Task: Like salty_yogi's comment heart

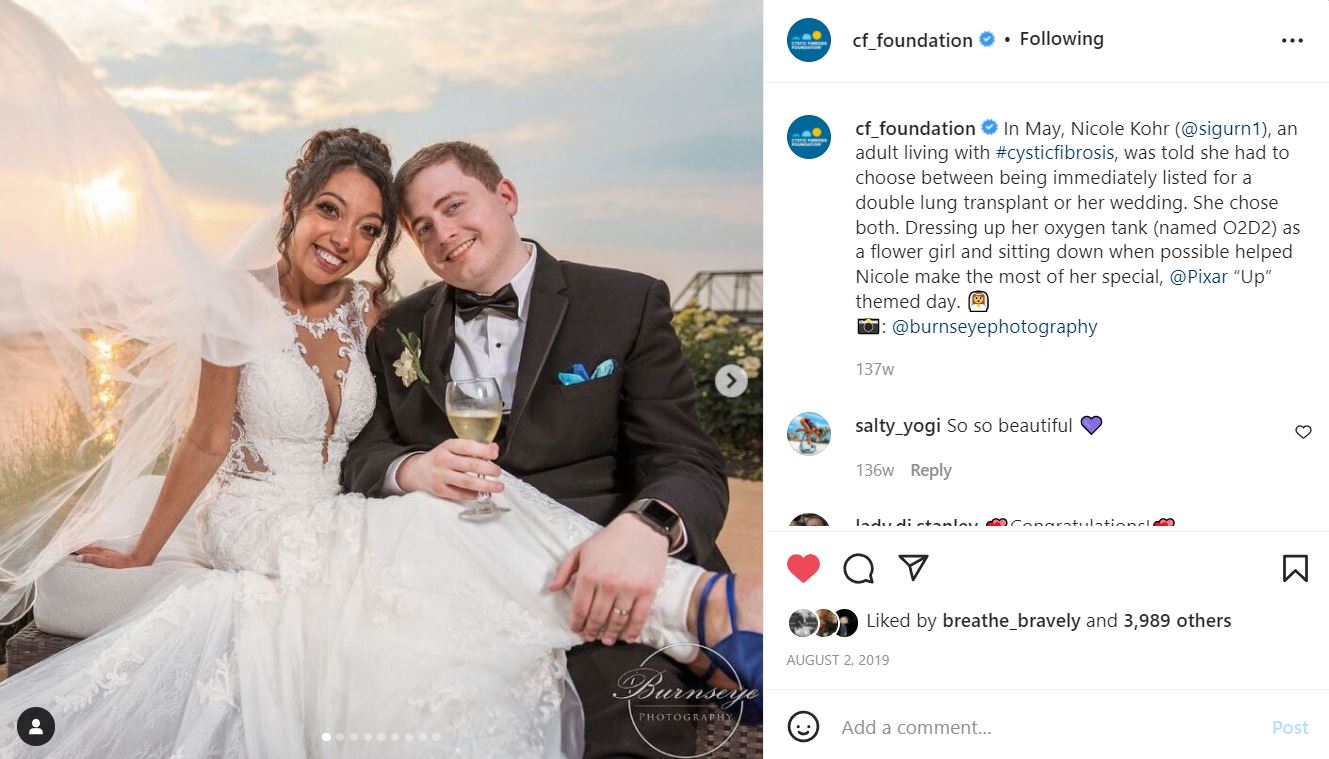Action: [1303, 432]
